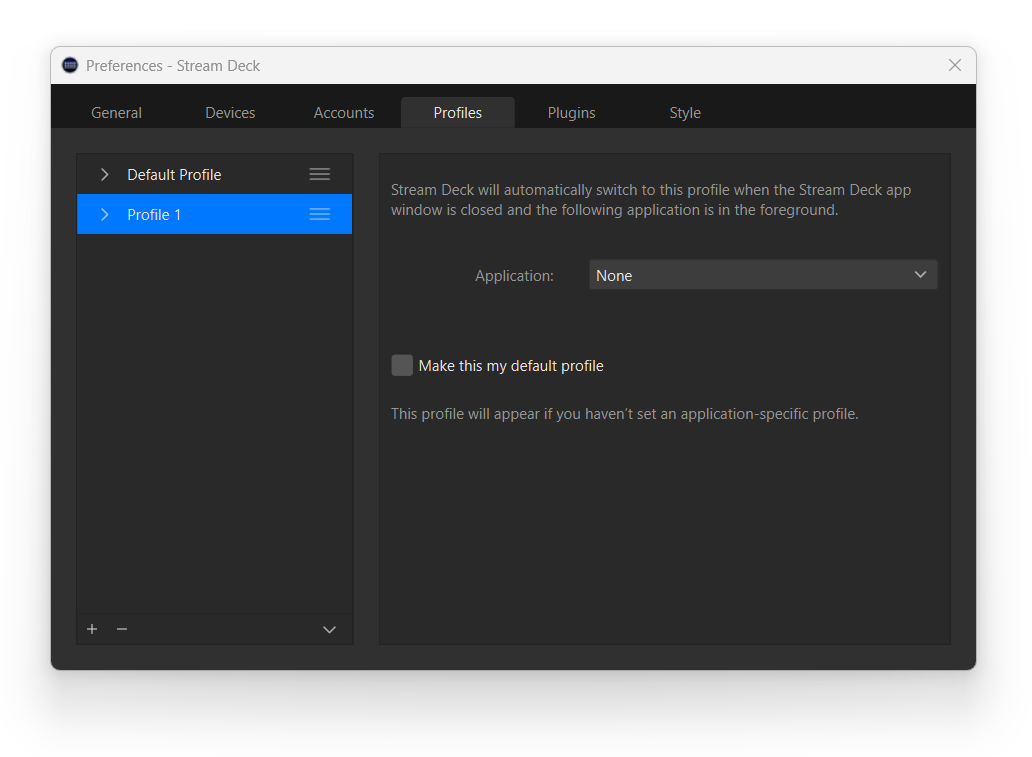
Task: Open the Accounts tab
Action: [344, 113]
